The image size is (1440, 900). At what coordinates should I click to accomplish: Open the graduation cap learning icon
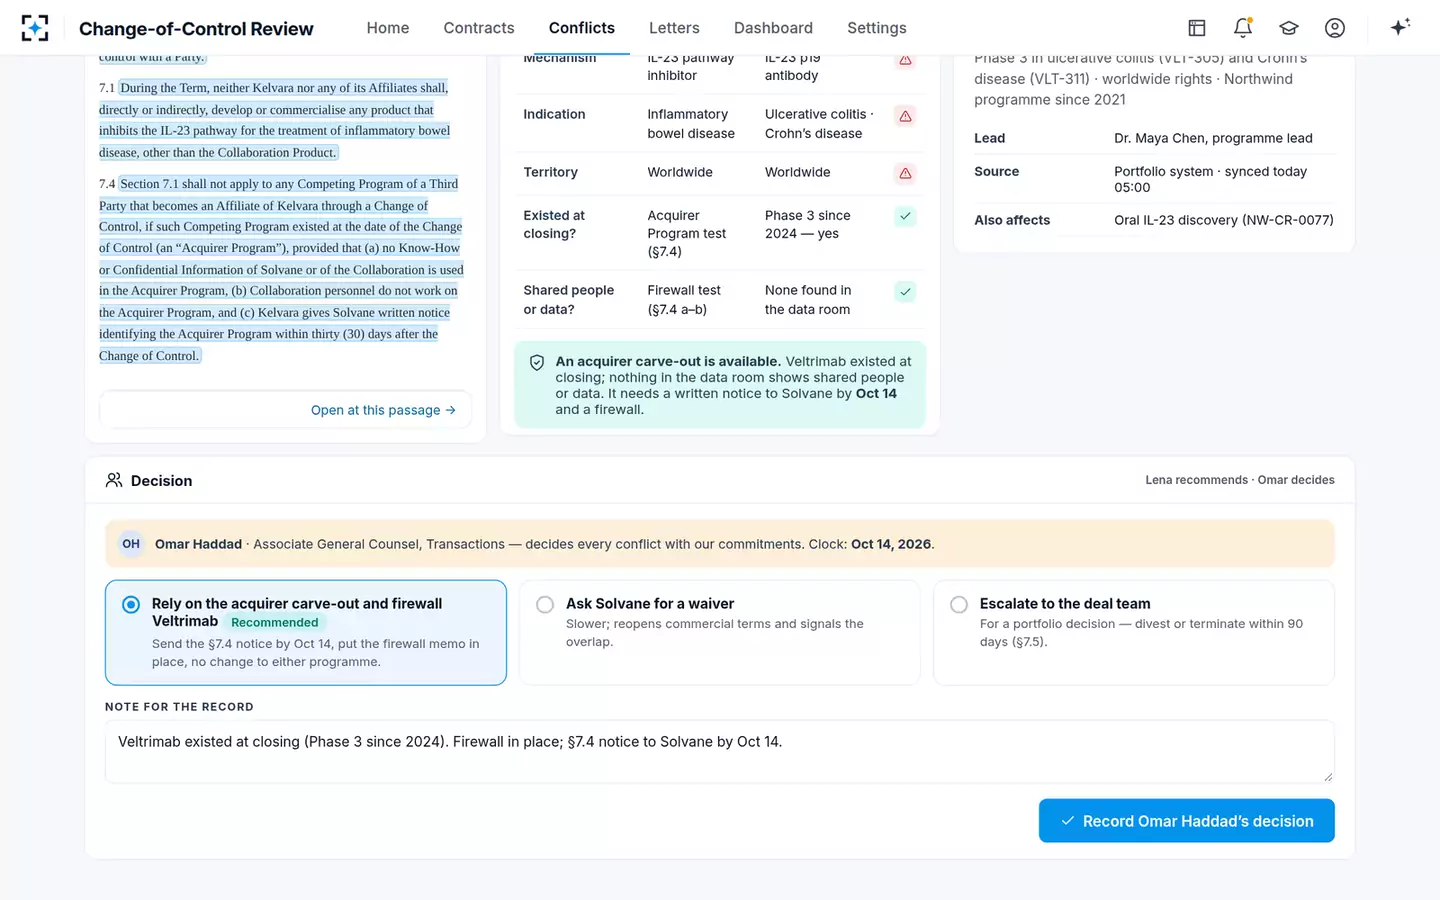tap(1289, 28)
